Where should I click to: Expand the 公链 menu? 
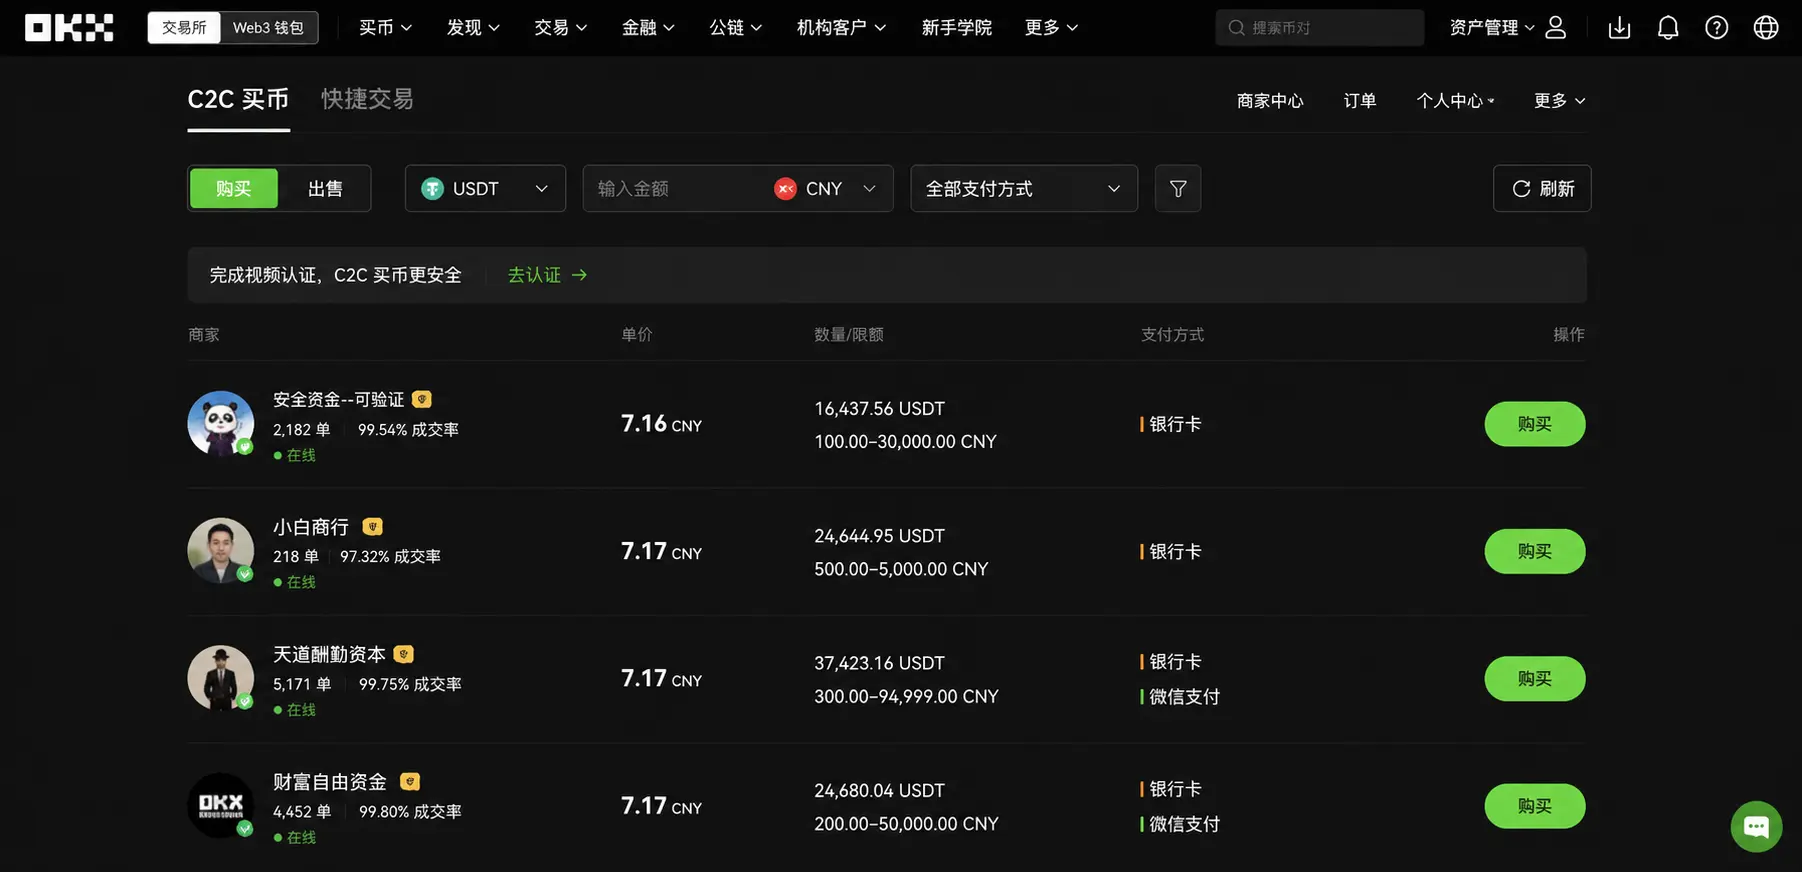pyautogui.click(x=735, y=28)
